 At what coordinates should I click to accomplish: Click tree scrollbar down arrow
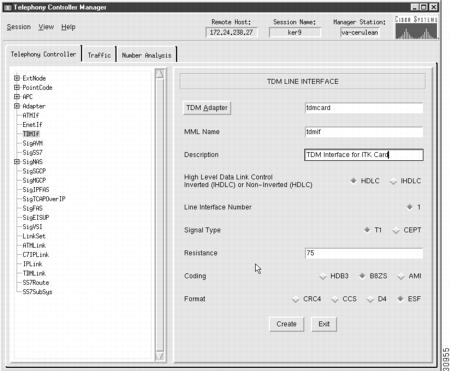[160, 356]
